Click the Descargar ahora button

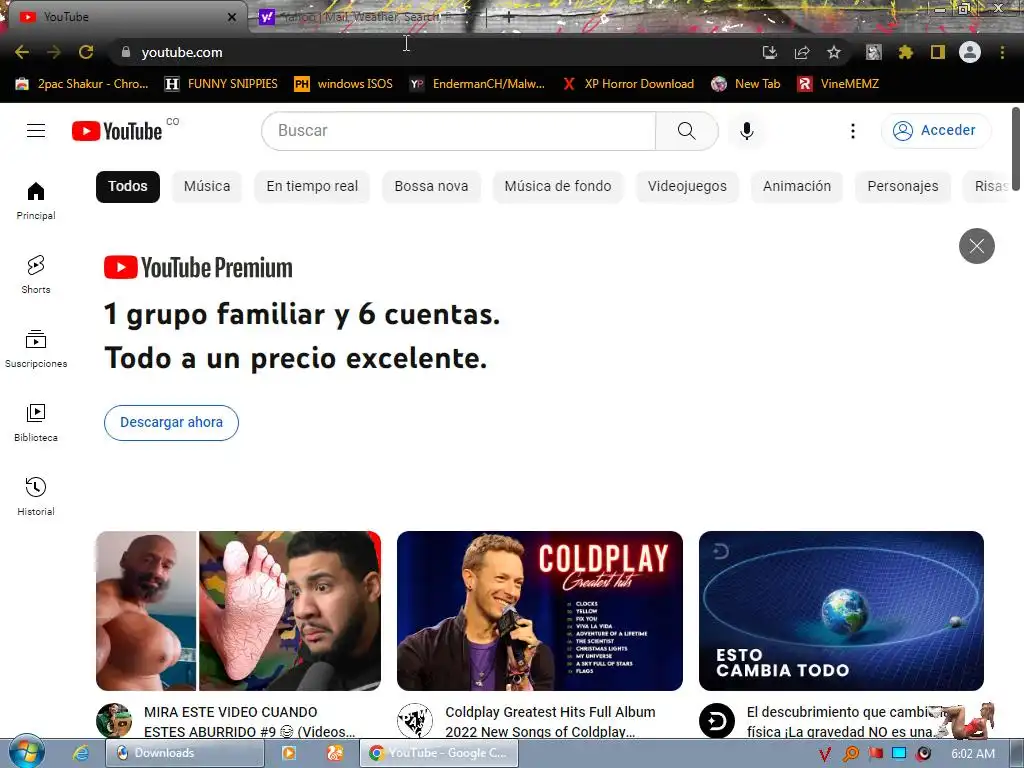click(171, 423)
